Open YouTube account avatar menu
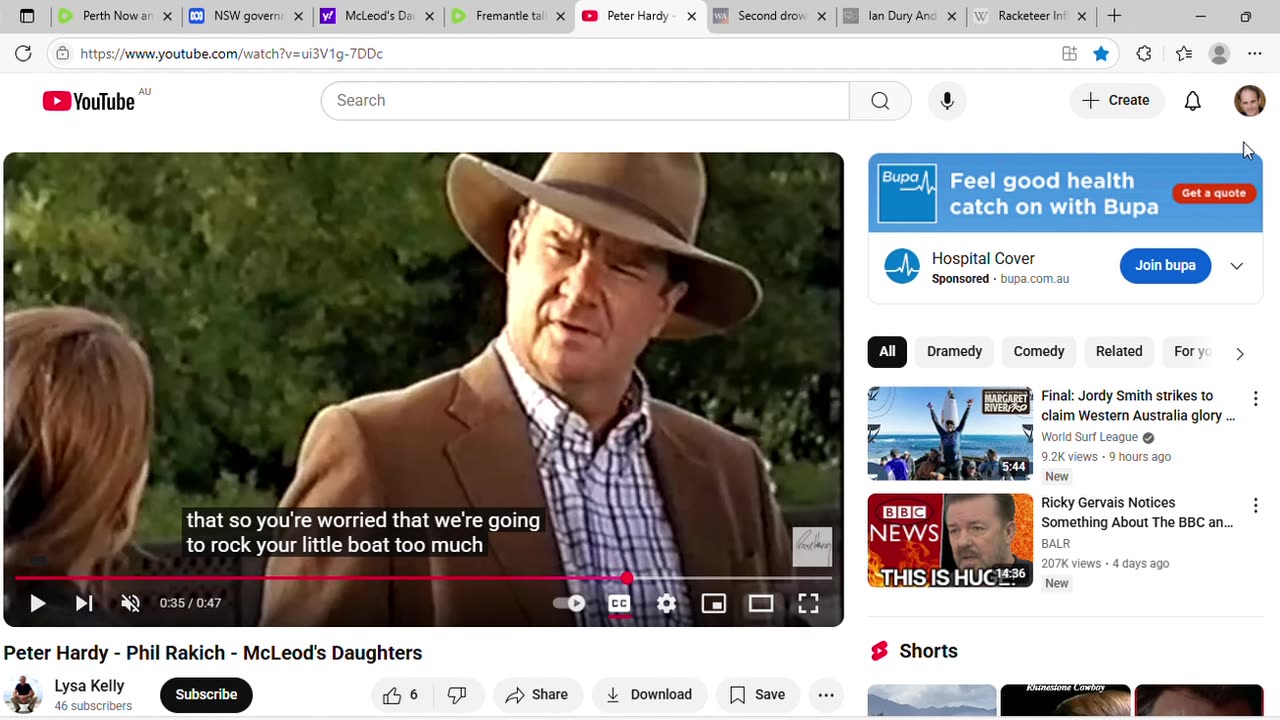Screen dimensions: 1280x720 tap(1250, 100)
